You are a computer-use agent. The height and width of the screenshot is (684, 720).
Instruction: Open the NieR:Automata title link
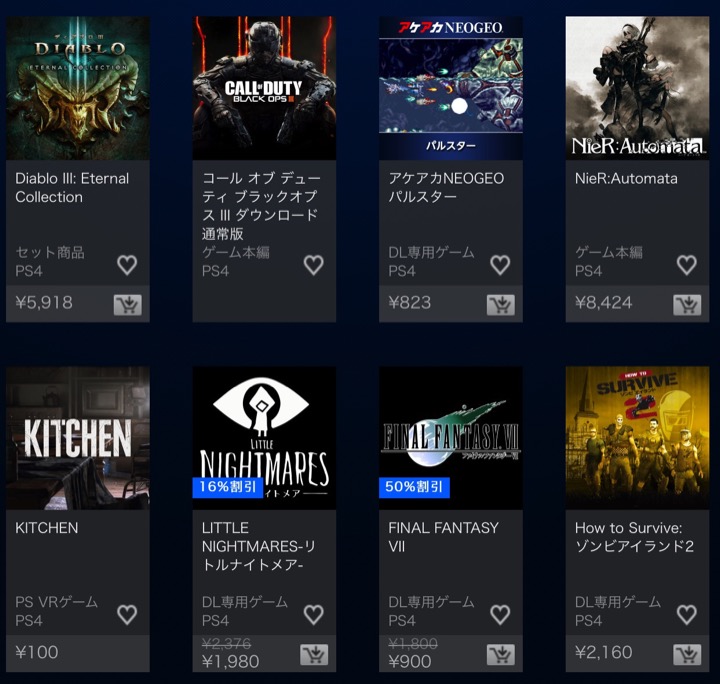pos(626,179)
